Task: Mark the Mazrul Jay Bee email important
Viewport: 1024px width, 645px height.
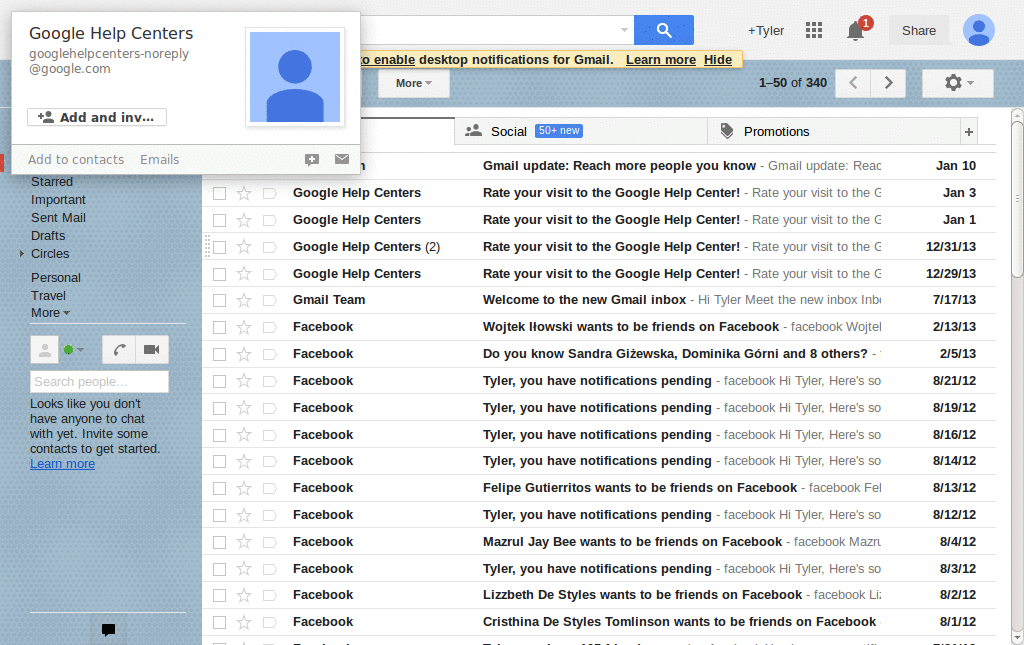Action: click(x=269, y=542)
